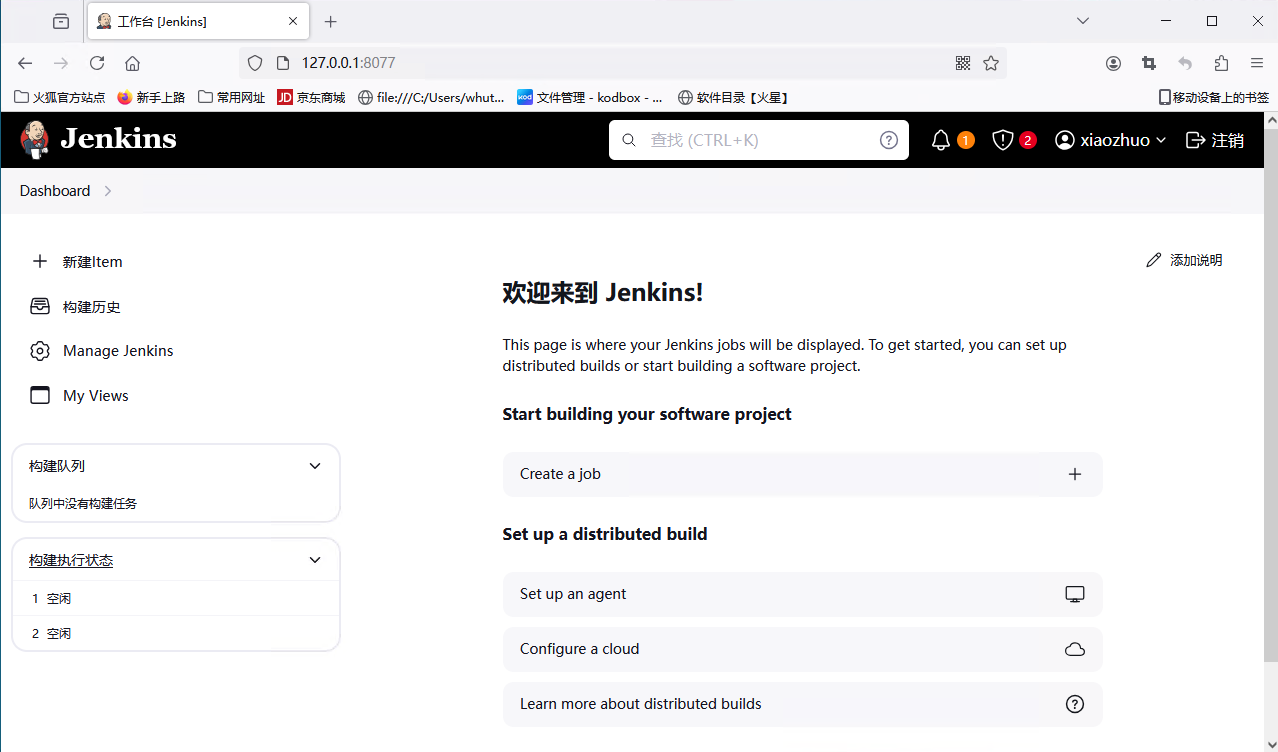1278x752 pixels.
Task: Click the Configure a cloud row
Action: point(802,649)
